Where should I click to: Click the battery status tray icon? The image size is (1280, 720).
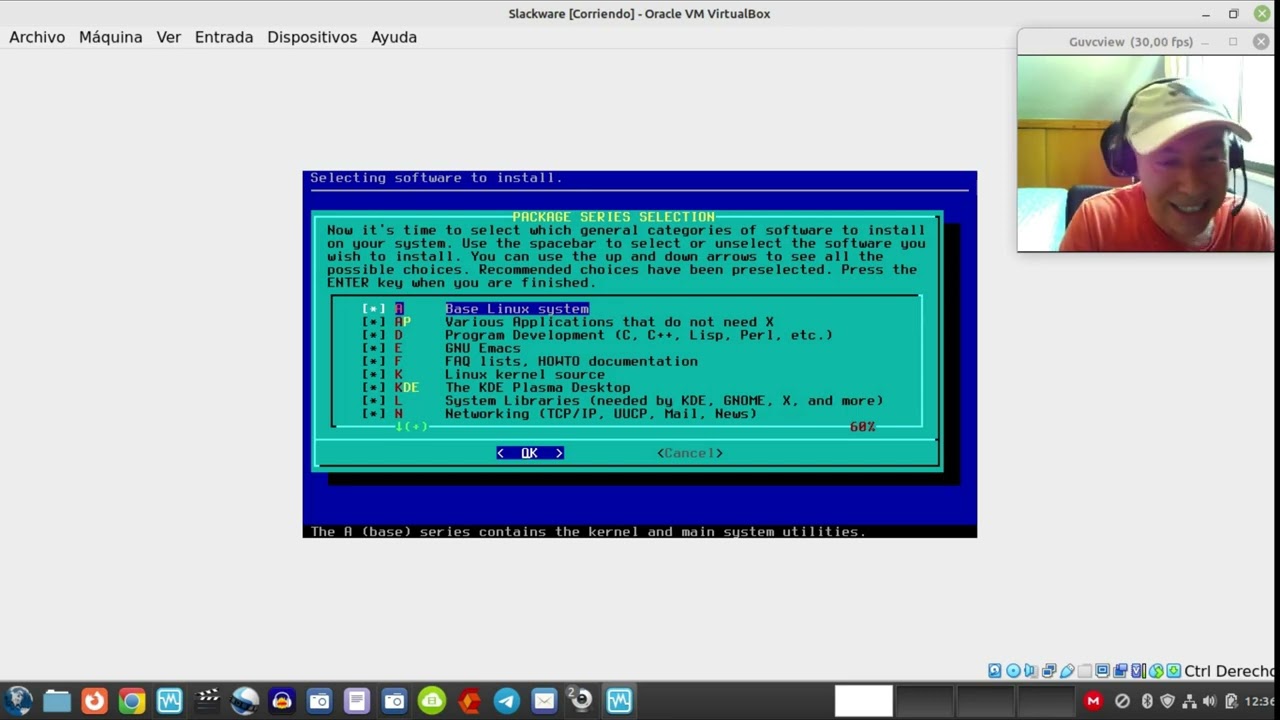click(1231, 701)
